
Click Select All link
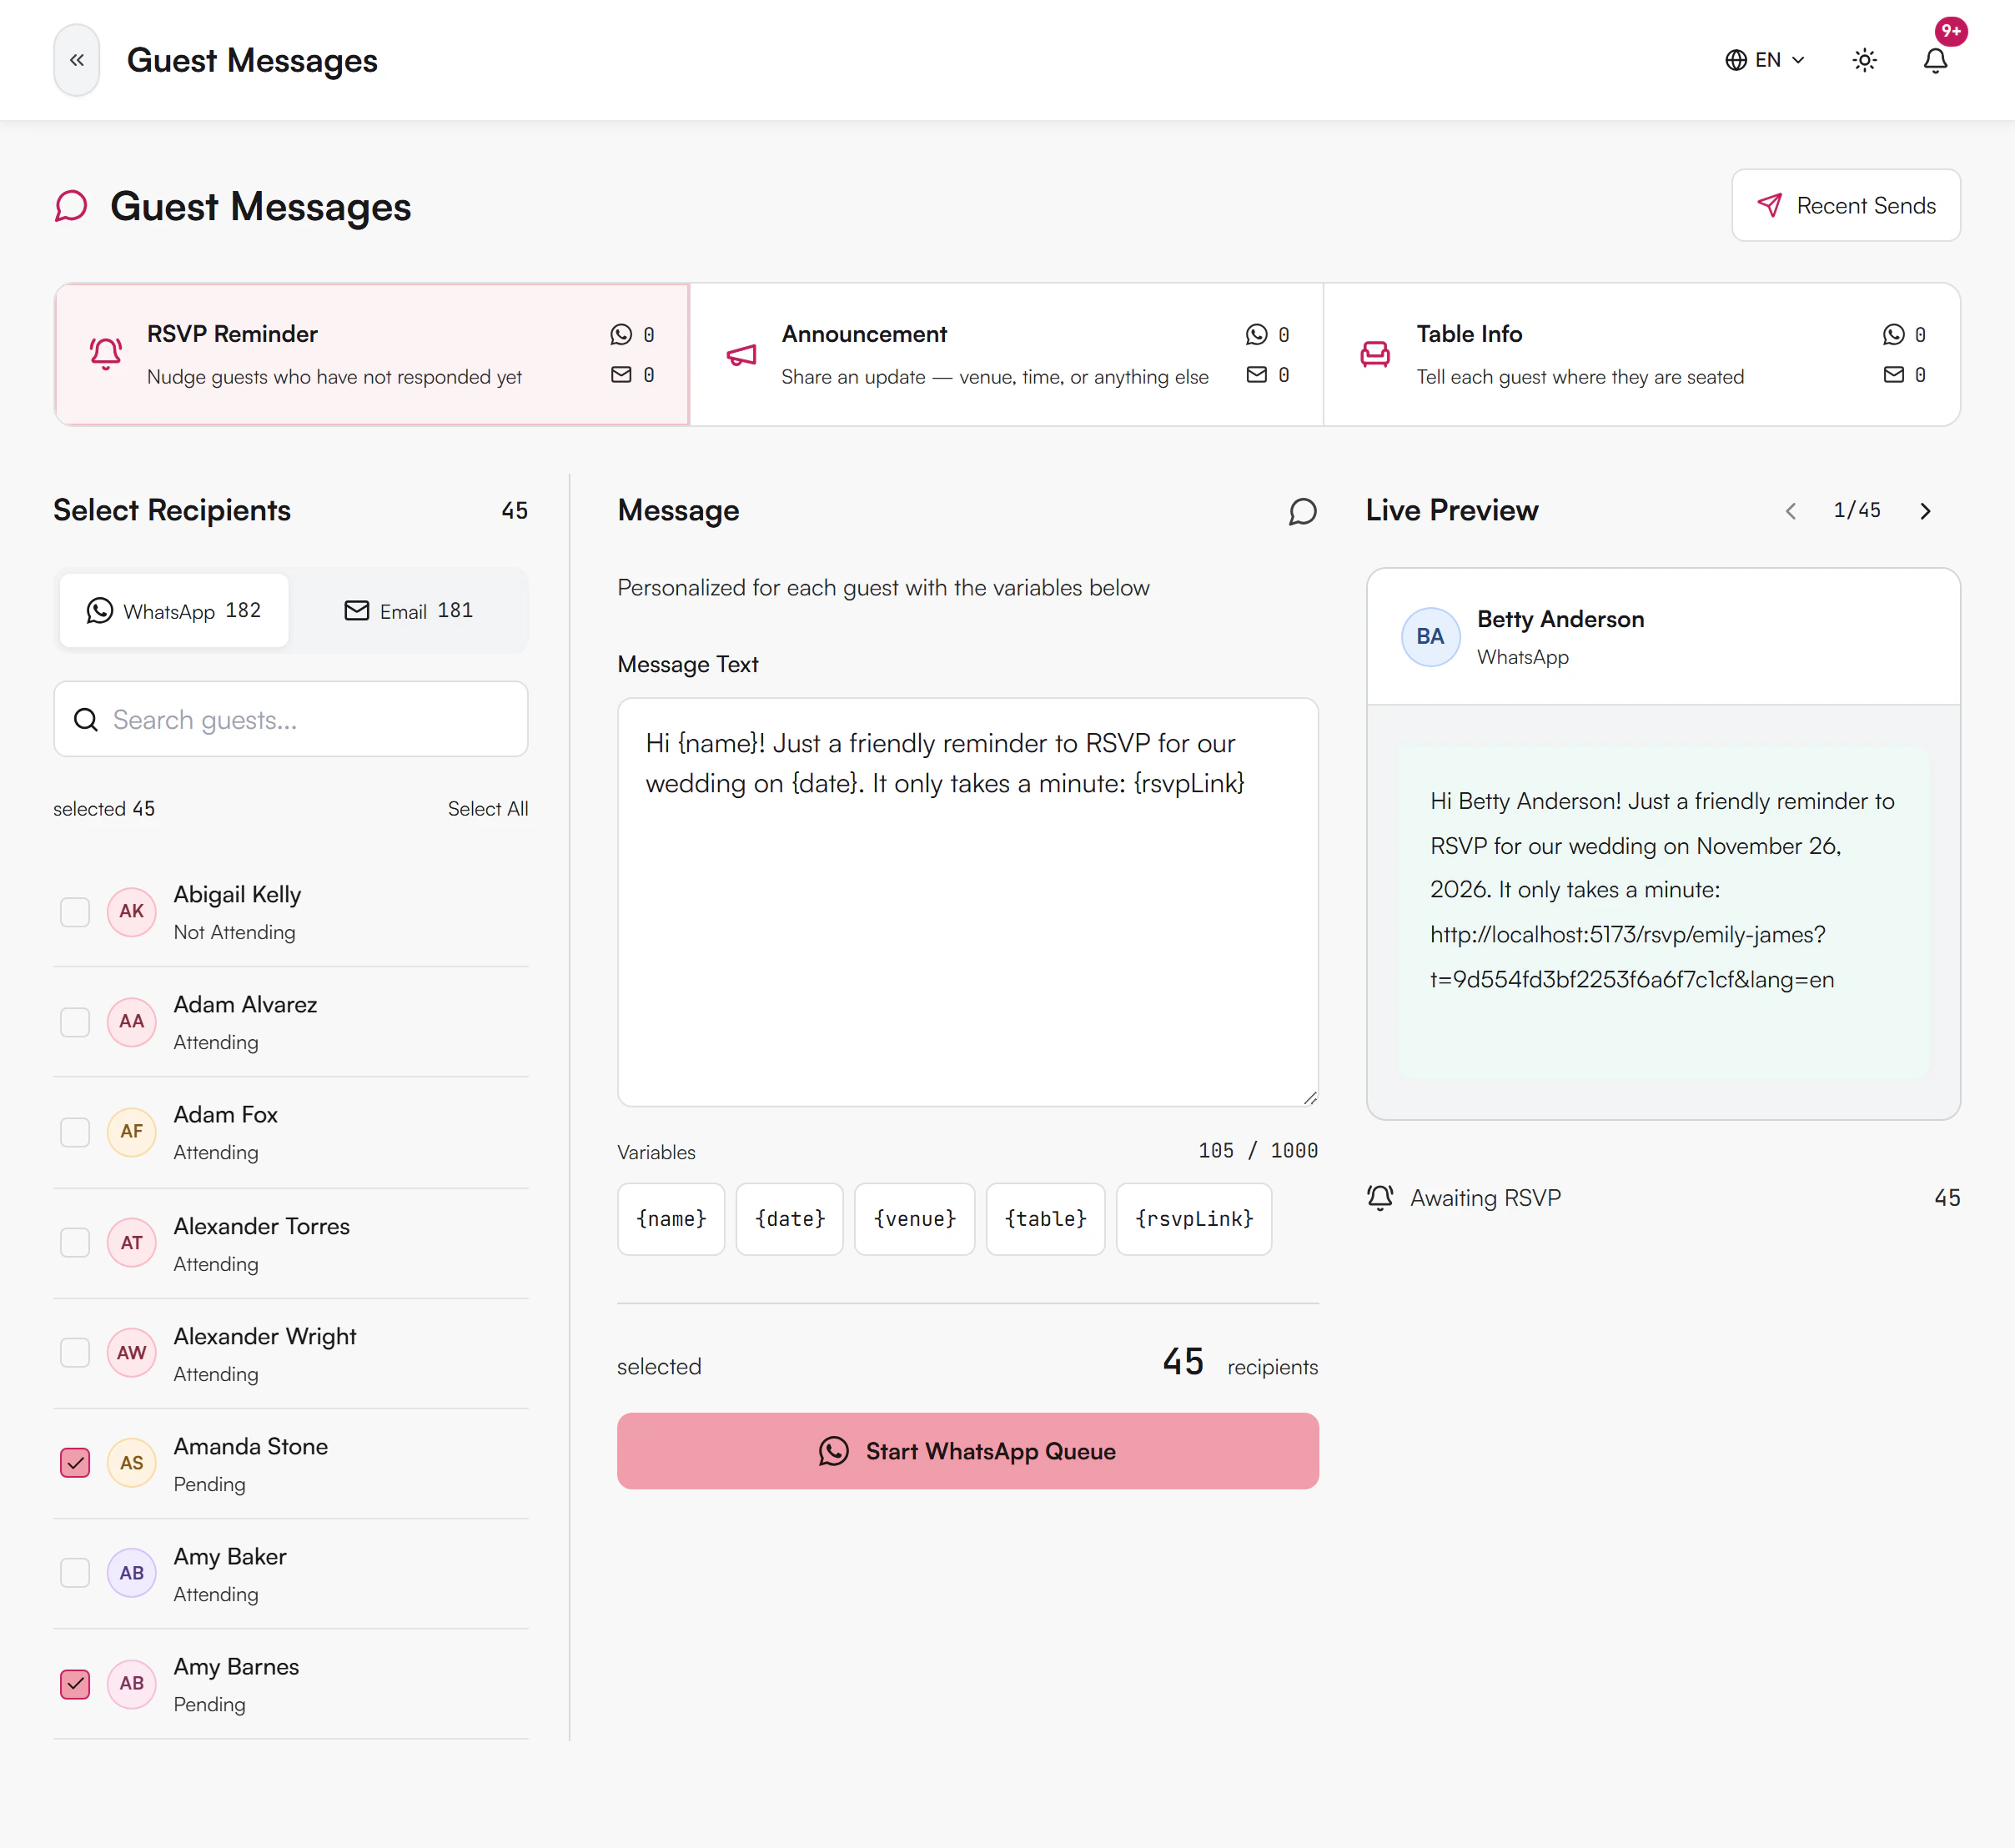pyautogui.click(x=488, y=809)
